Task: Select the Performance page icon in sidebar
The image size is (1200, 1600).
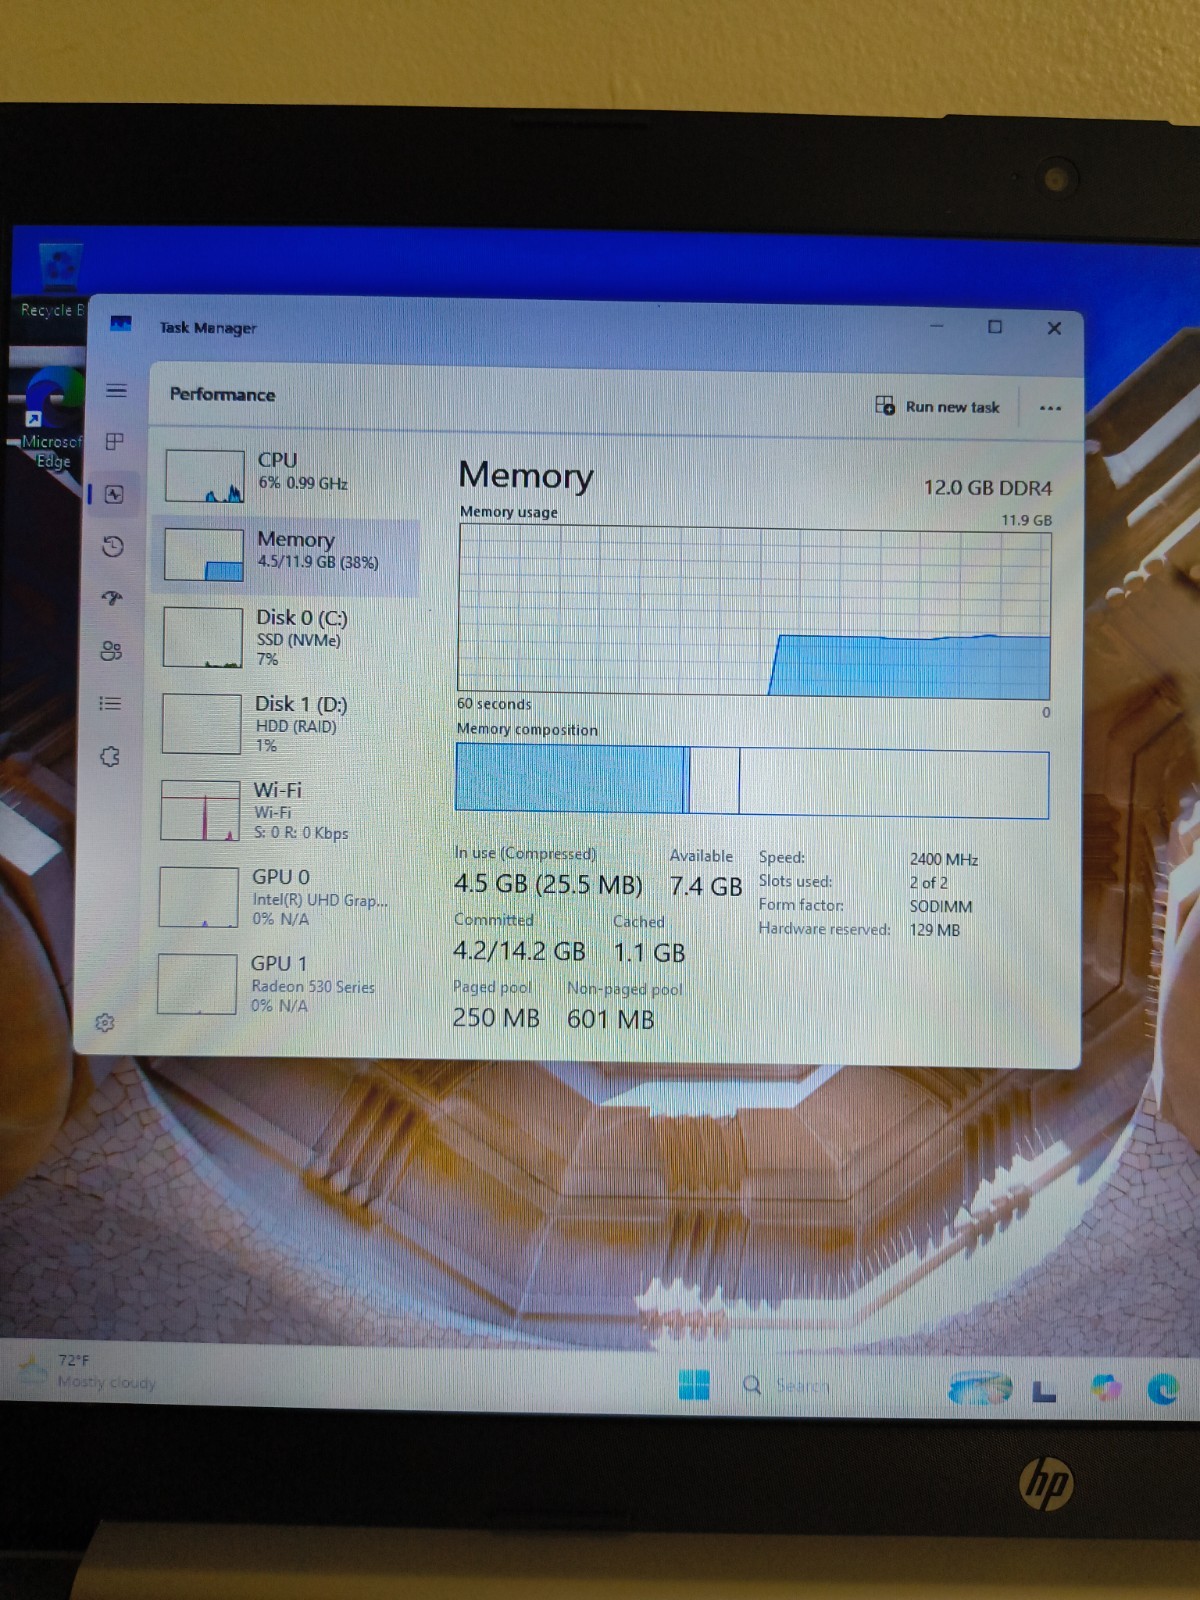Action: 114,495
